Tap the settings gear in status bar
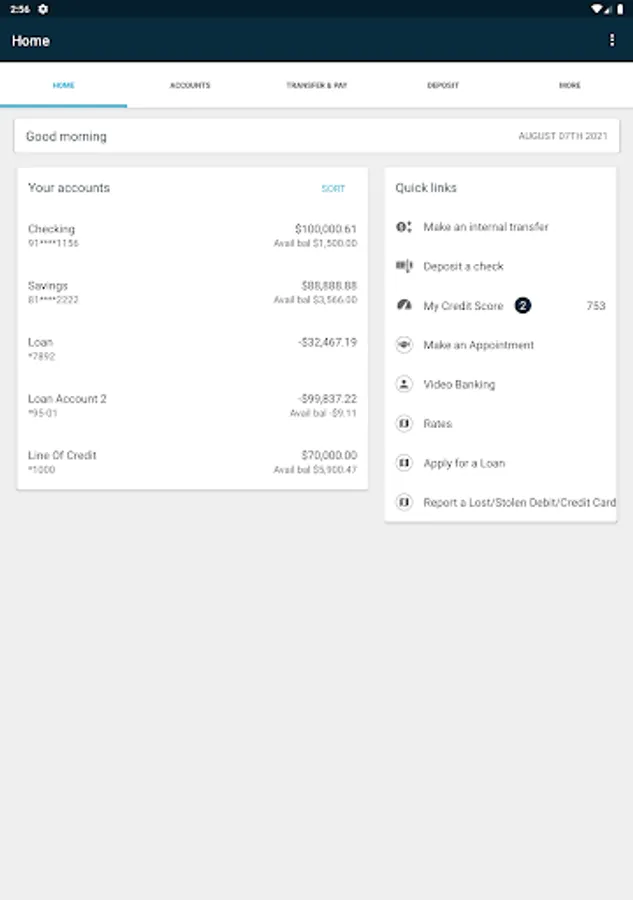Image resolution: width=633 pixels, height=900 pixels. click(43, 8)
